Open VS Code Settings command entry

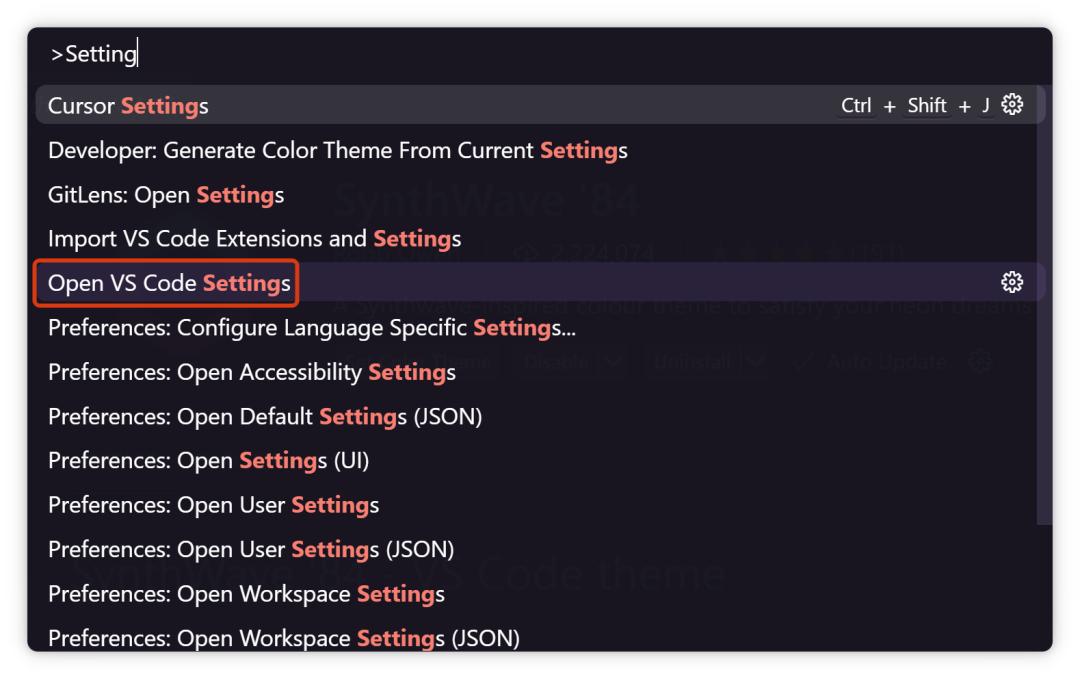(540, 282)
